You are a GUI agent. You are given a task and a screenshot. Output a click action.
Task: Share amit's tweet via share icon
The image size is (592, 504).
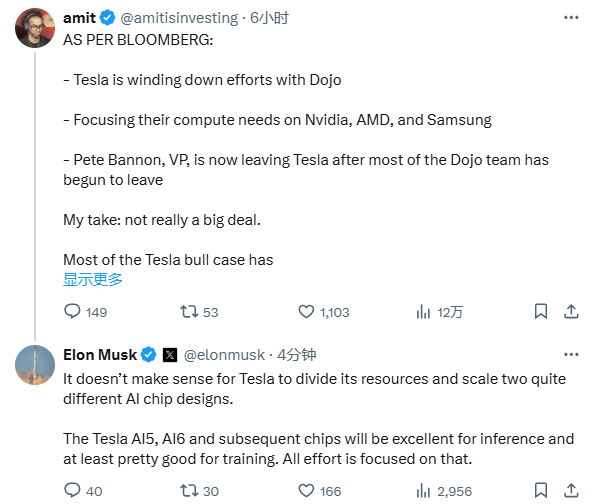pos(571,312)
